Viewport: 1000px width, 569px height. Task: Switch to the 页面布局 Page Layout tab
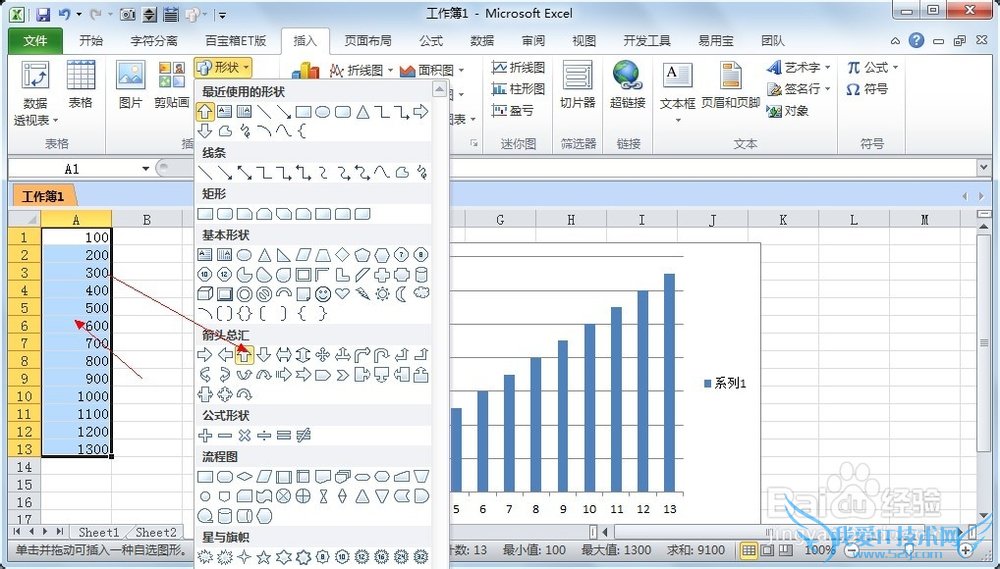click(x=368, y=41)
